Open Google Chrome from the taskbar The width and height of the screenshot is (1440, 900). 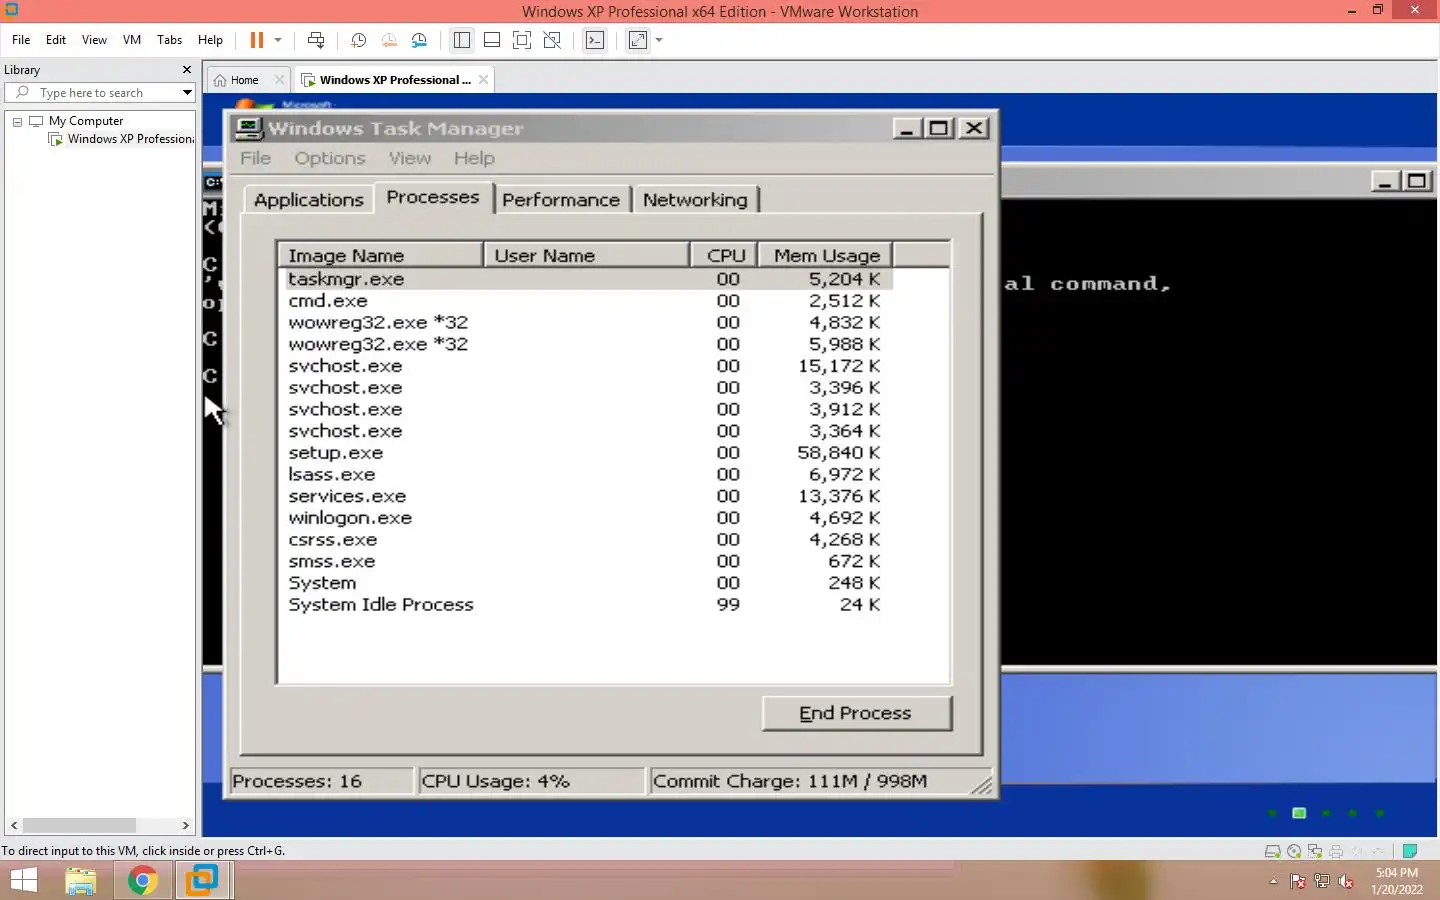coord(142,881)
